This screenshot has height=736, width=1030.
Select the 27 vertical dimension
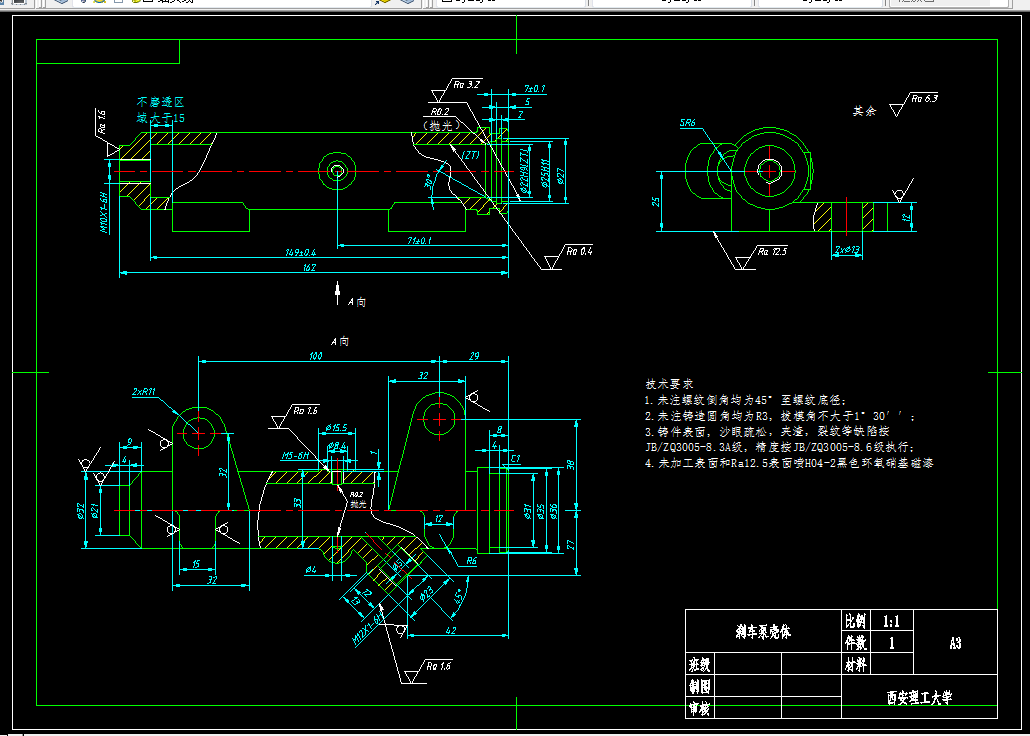(x=571, y=543)
